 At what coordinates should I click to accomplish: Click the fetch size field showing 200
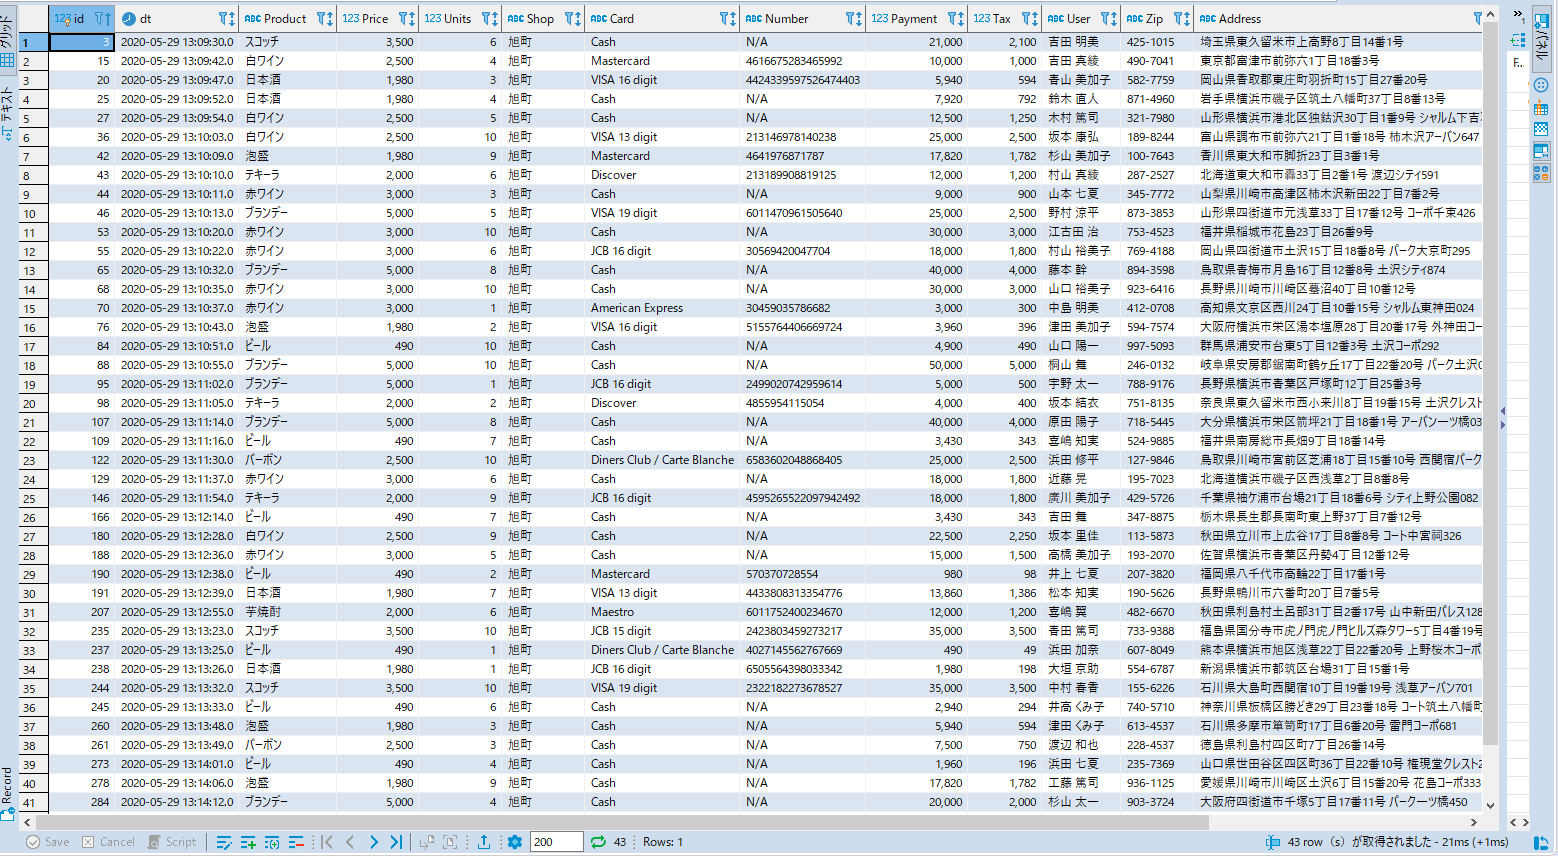(x=556, y=842)
